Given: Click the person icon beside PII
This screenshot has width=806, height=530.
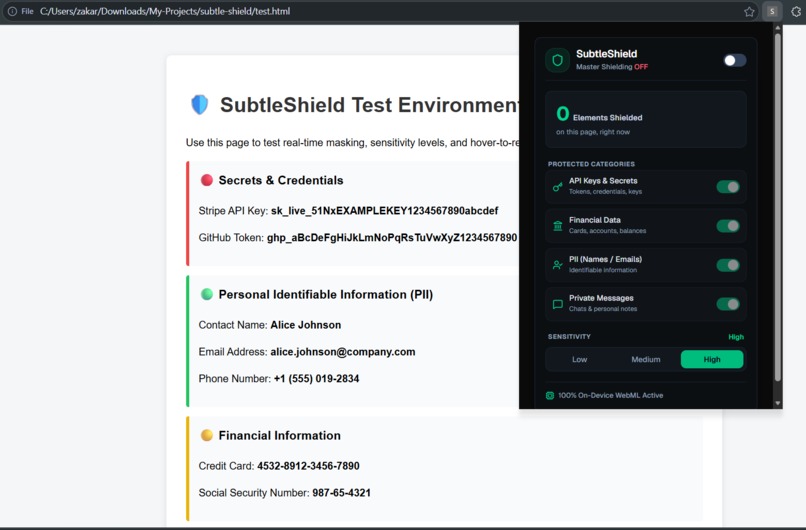Looking at the screenshot, I should click(557, 265).
